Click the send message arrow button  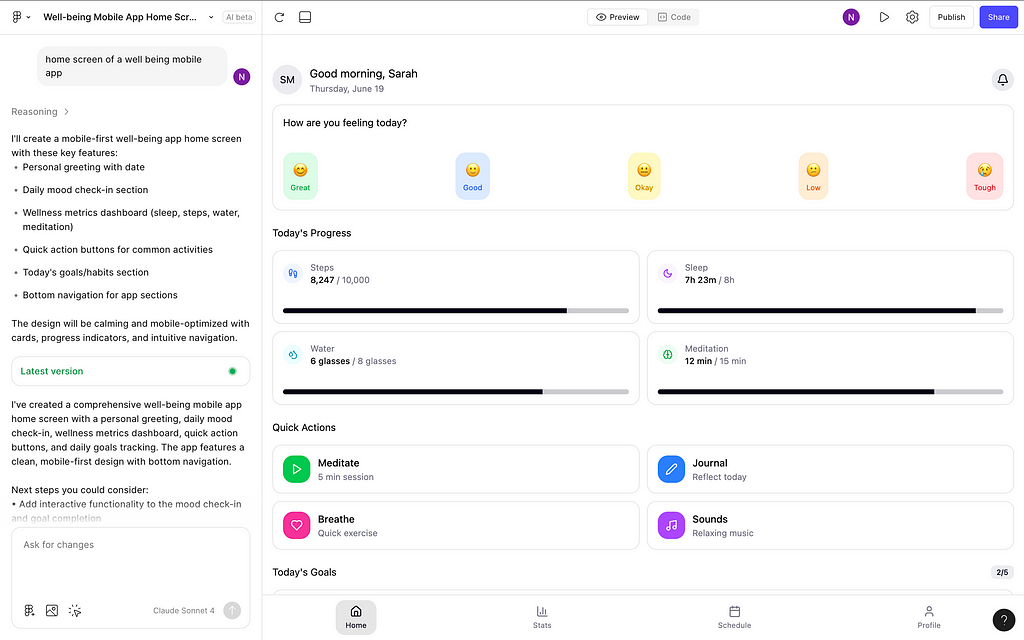(232, 611)
